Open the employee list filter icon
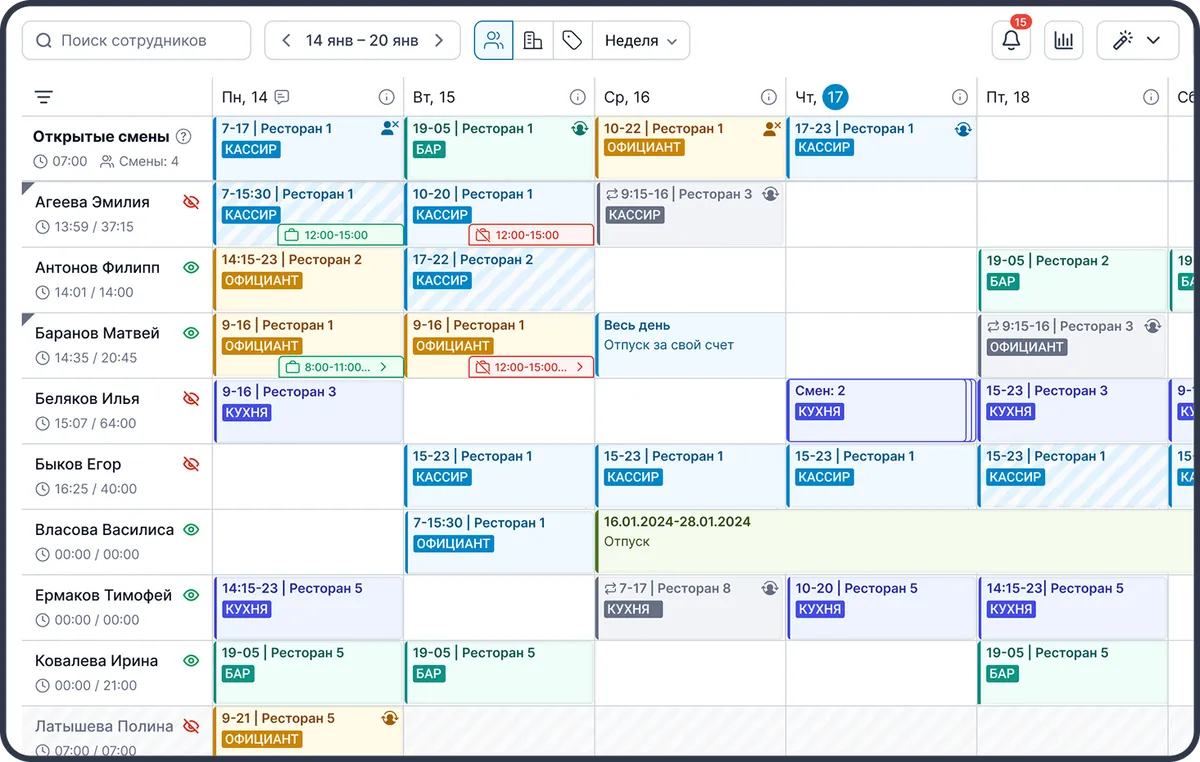This screenshot has width=1200, height=762. (x=44, y=97)
